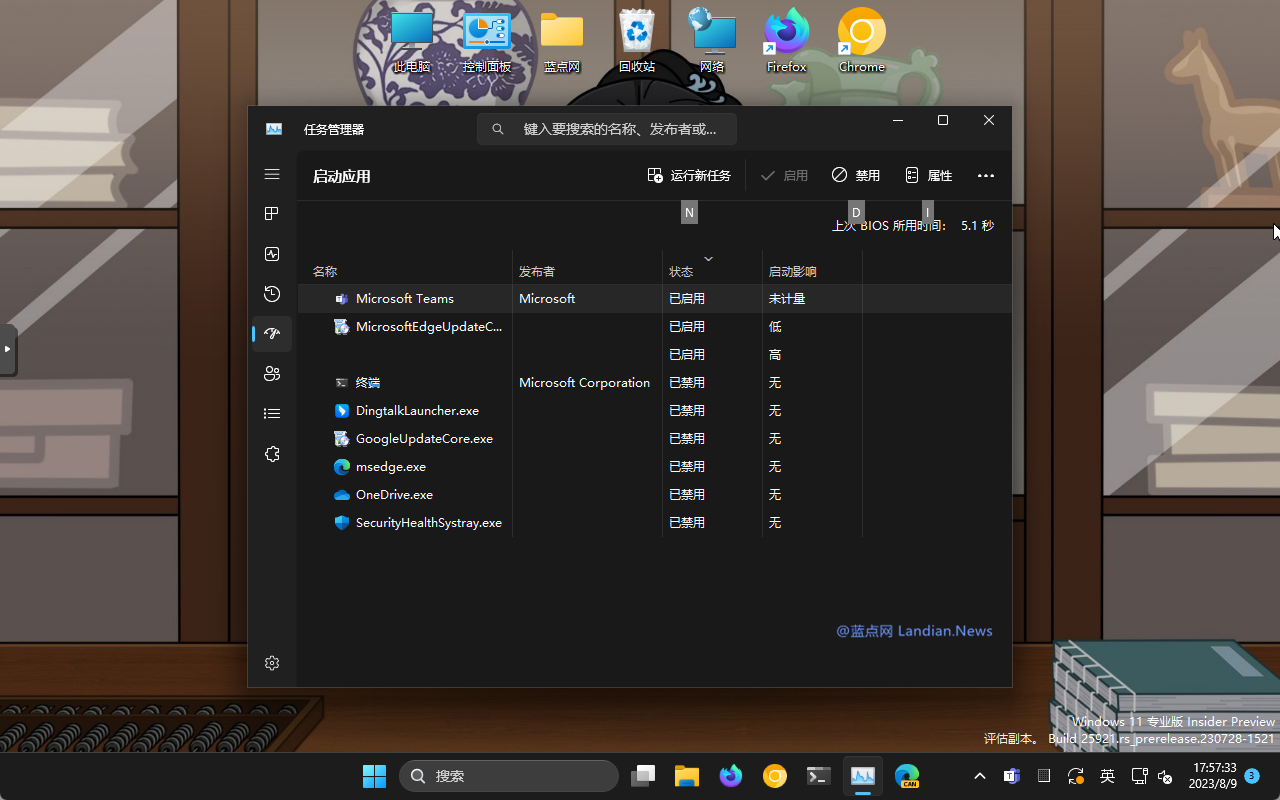Open the Services page puzzle icon
Image resolution: width=1280 pixels, height=800 pixels.
[272, 454]
